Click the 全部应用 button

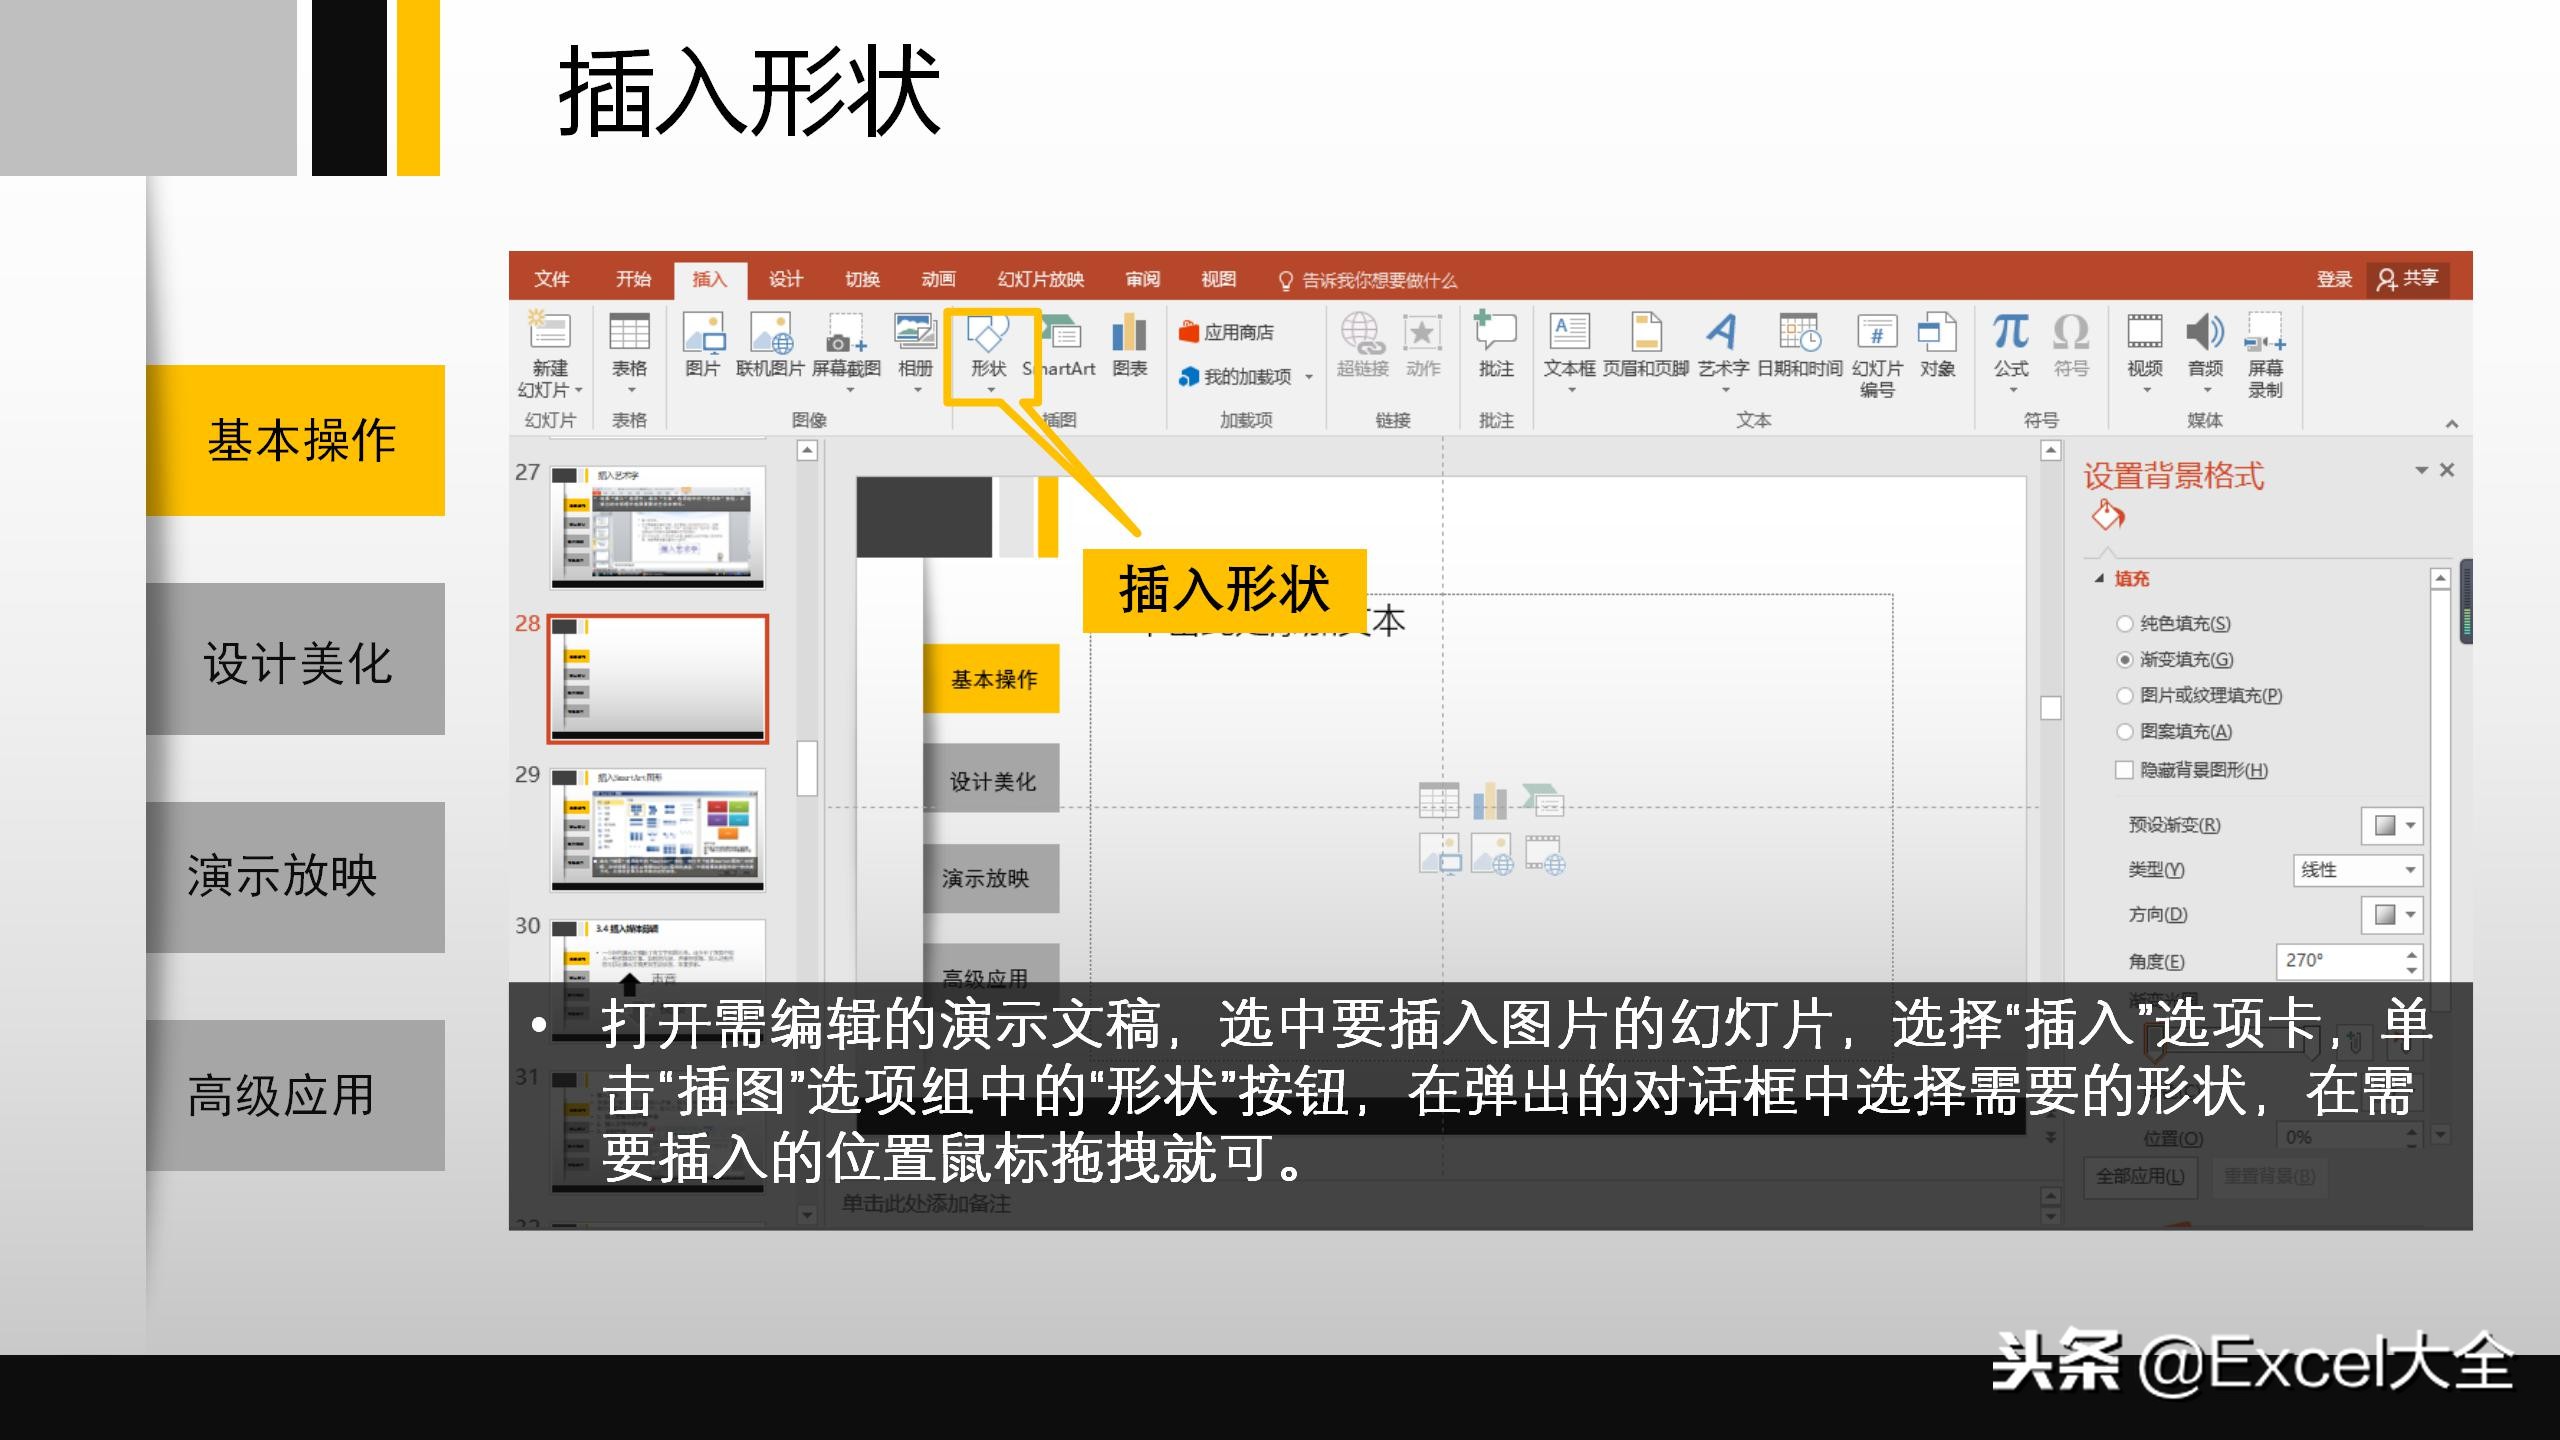pos(2140,1177)
